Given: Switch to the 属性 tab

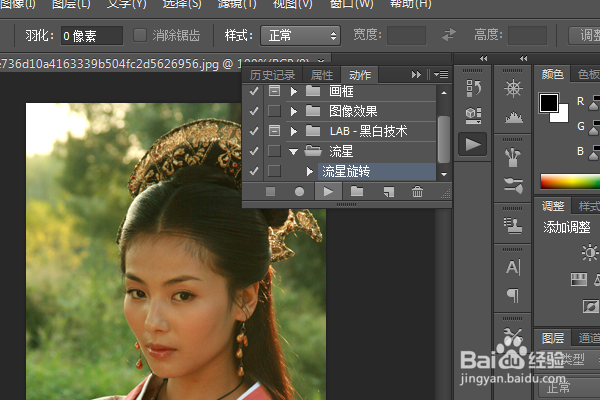Looking at the screenshot, I should point(321,75).
